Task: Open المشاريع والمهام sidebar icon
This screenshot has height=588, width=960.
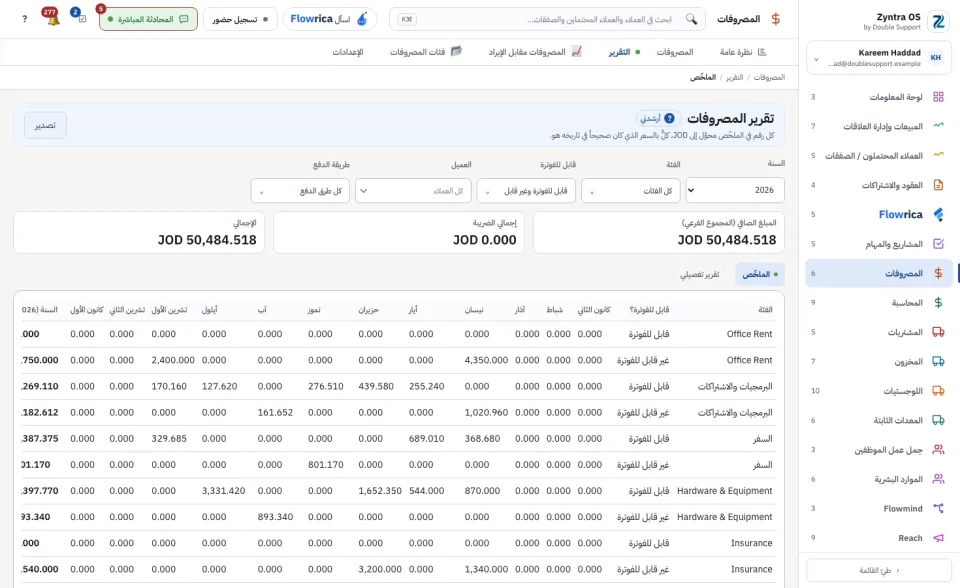Action: point(938,244)
